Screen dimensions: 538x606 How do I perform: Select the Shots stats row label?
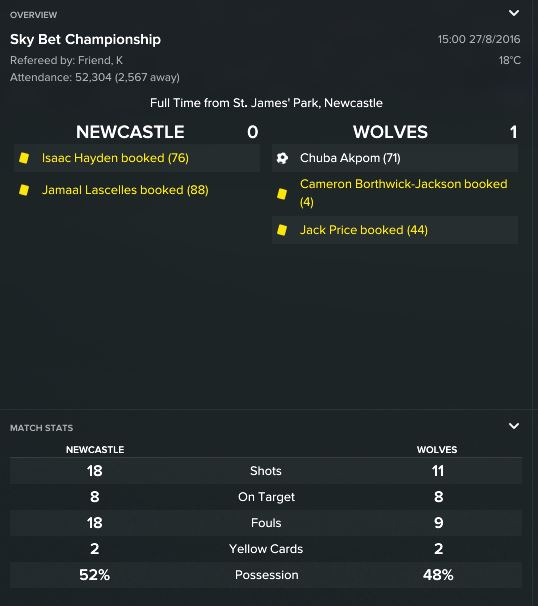pyautogui.click(x=266, y=471)
